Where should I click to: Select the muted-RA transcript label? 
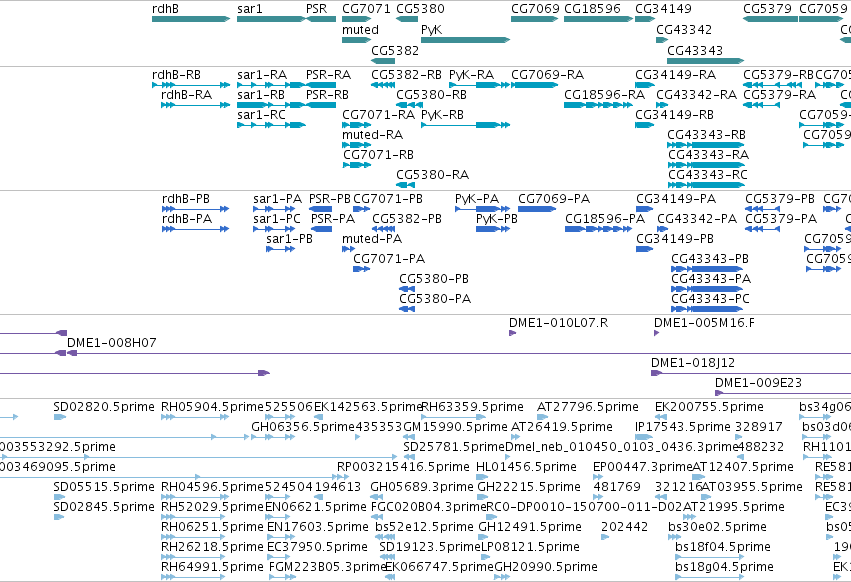coord(372,135)
